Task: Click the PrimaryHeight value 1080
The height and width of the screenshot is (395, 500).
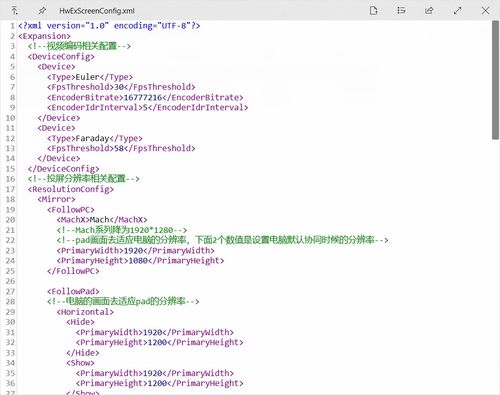Action: point(138,261)
